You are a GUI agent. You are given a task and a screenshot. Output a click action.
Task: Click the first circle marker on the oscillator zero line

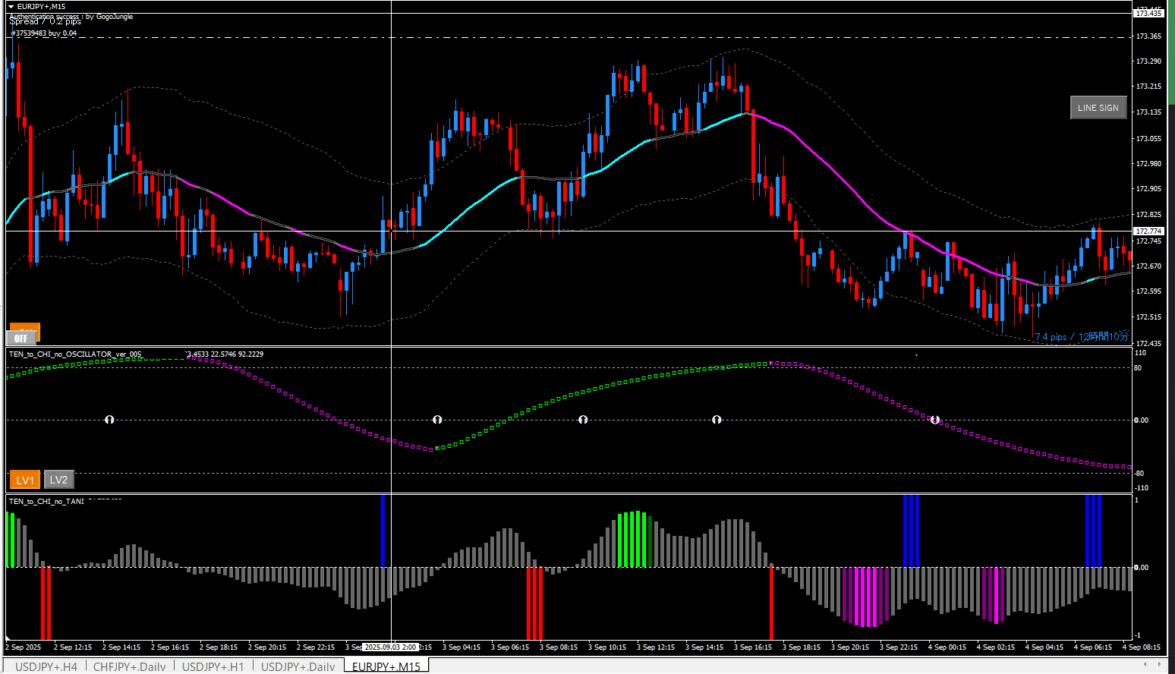pos(110,420)
